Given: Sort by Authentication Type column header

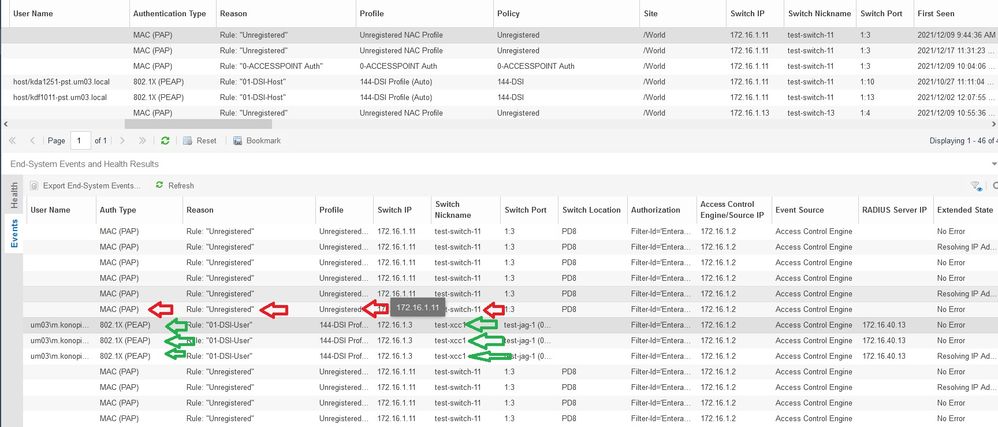Looking at the screenshot, I should click(169, 14).
